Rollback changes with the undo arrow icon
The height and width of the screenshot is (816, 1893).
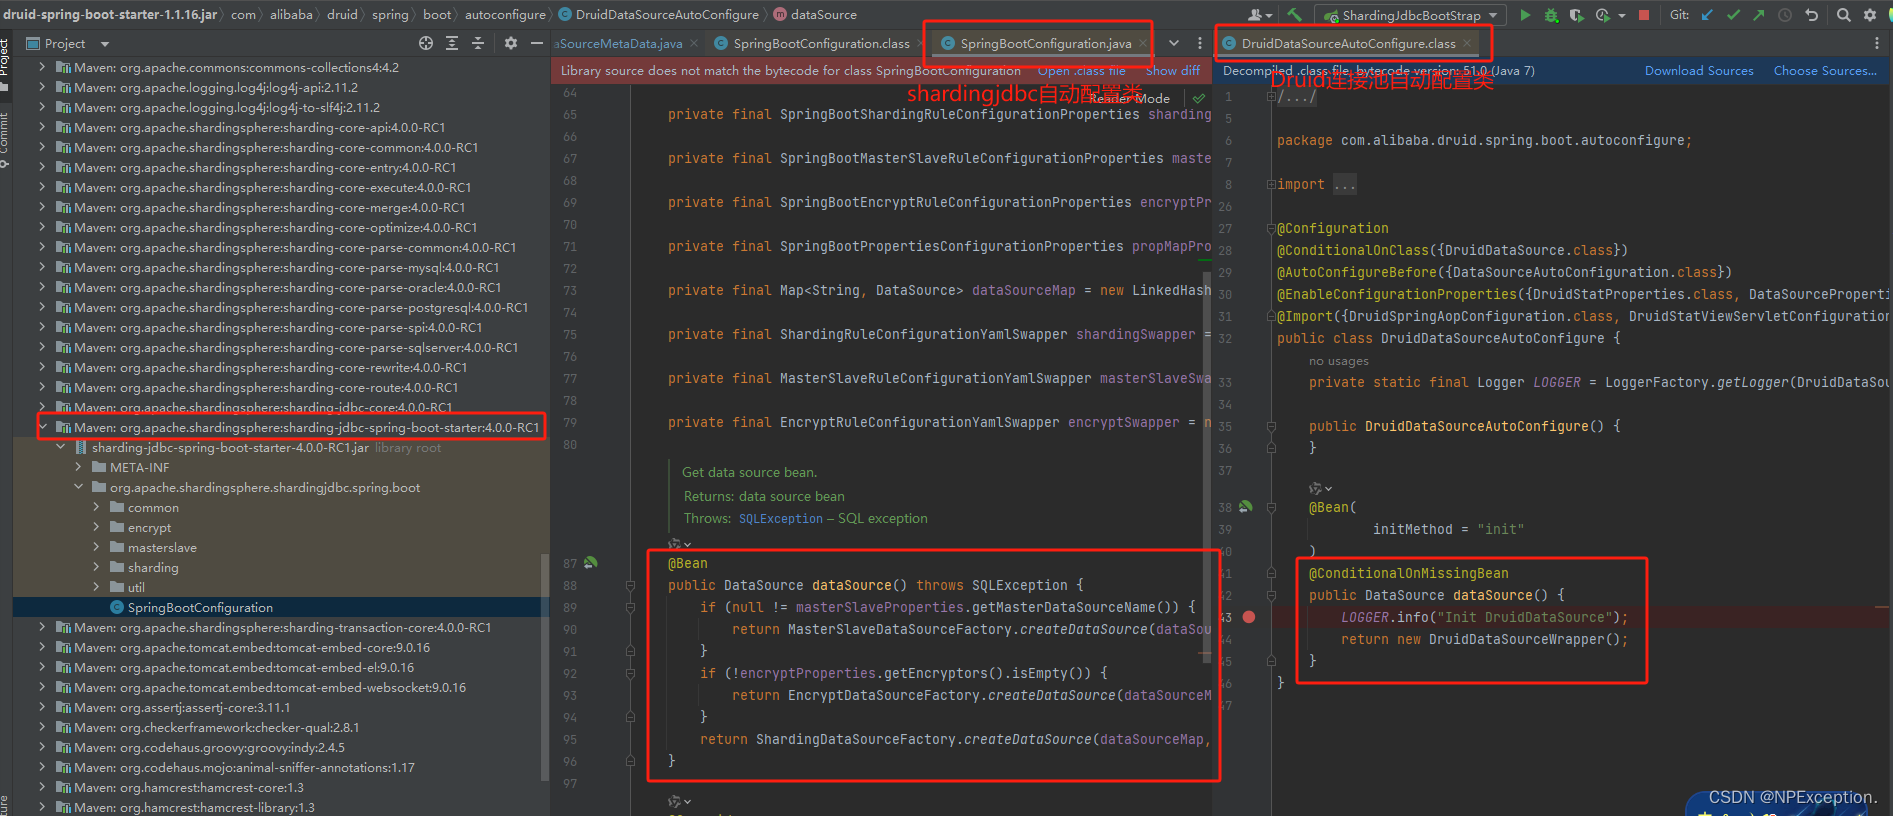[1811, 15]
